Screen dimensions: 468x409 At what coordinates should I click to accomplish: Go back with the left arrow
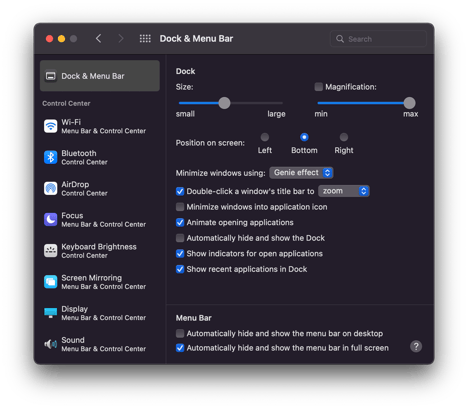tap(98, 39)
